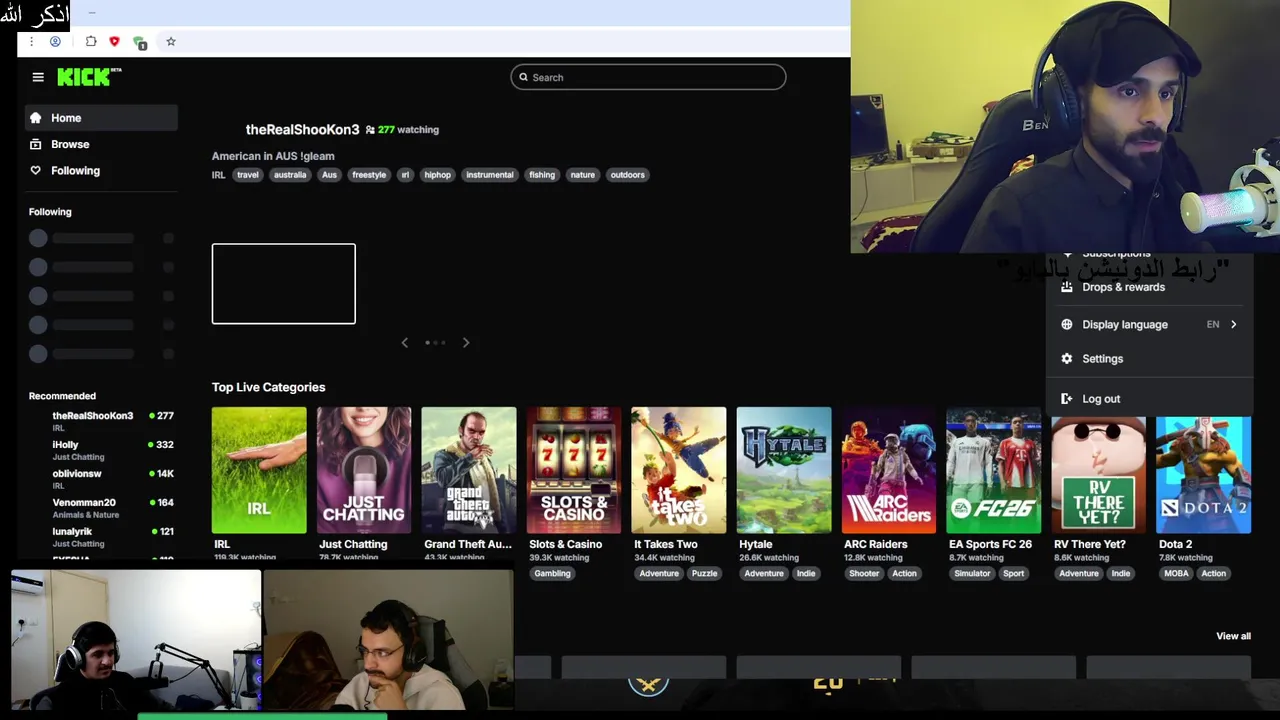The image size is (1280, 720).
Task: Open the It Takes Two category thumbnail
Action: [679, 470]
